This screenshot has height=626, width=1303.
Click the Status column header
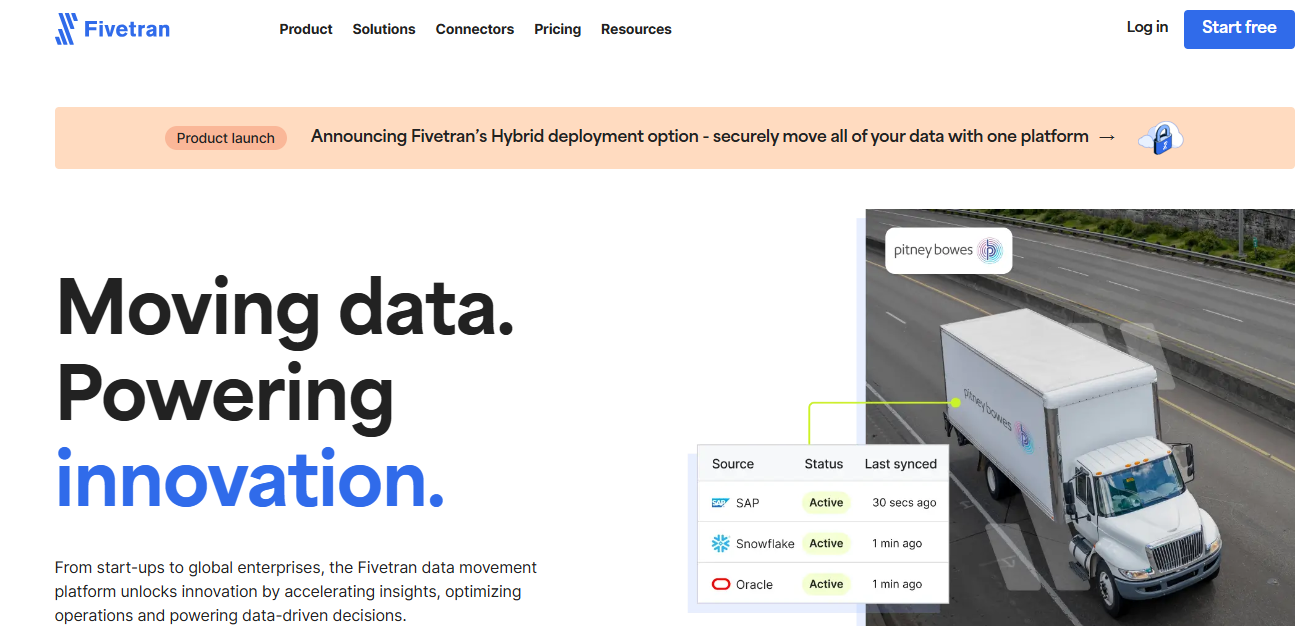click(824, 464)
